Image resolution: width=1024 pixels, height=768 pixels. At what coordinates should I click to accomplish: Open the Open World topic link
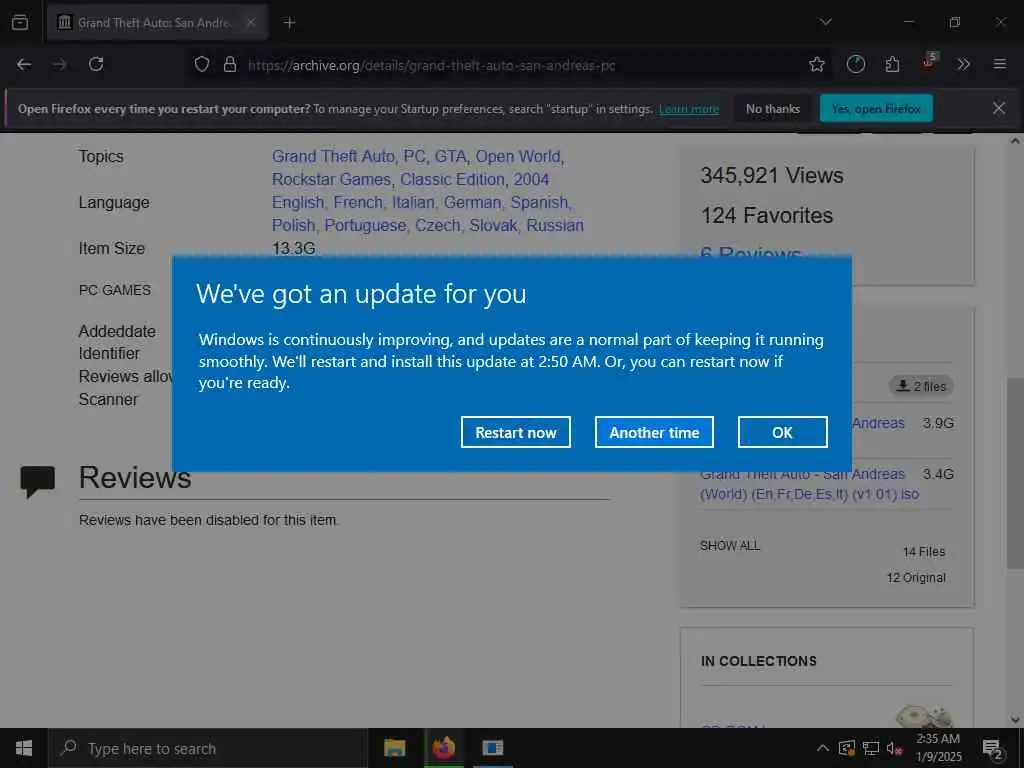[x=517, y=156]
